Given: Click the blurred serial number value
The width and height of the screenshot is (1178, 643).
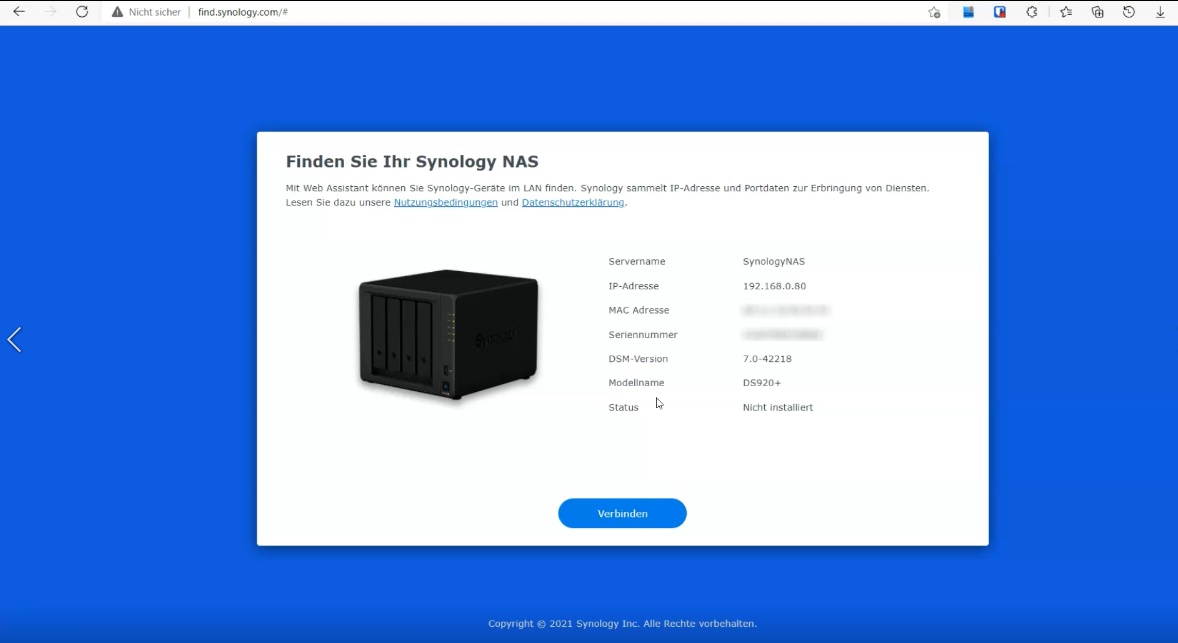Looking at the screenshot, I should [782, 335].
